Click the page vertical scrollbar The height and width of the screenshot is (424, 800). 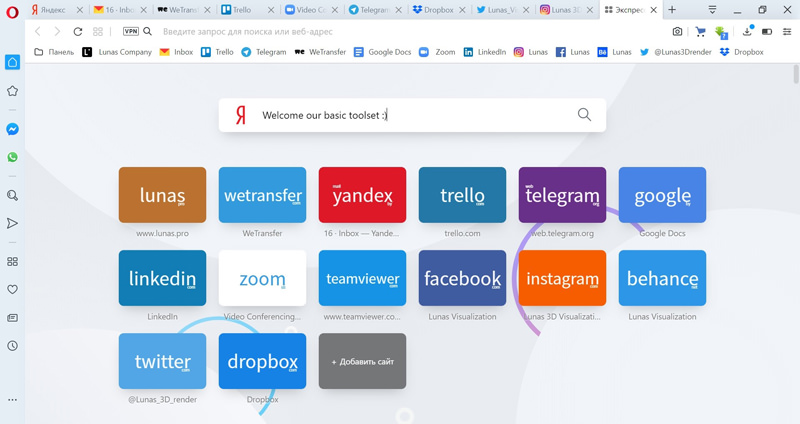[x=796, y=74]
